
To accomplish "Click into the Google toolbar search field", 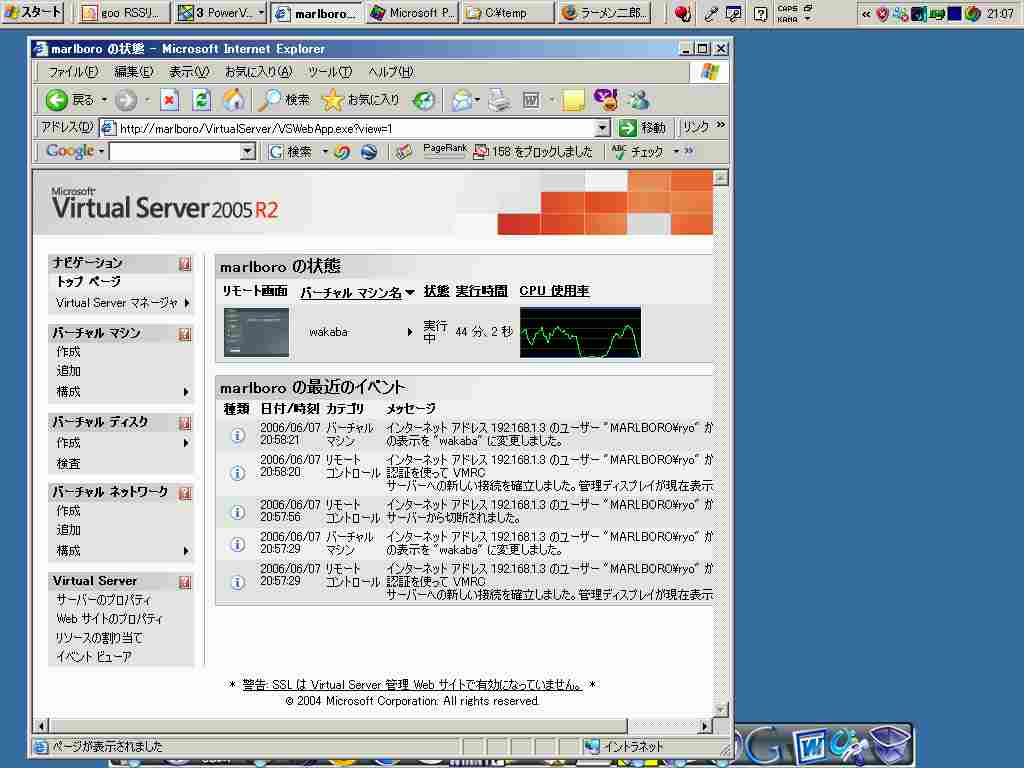I will [175, 152].
